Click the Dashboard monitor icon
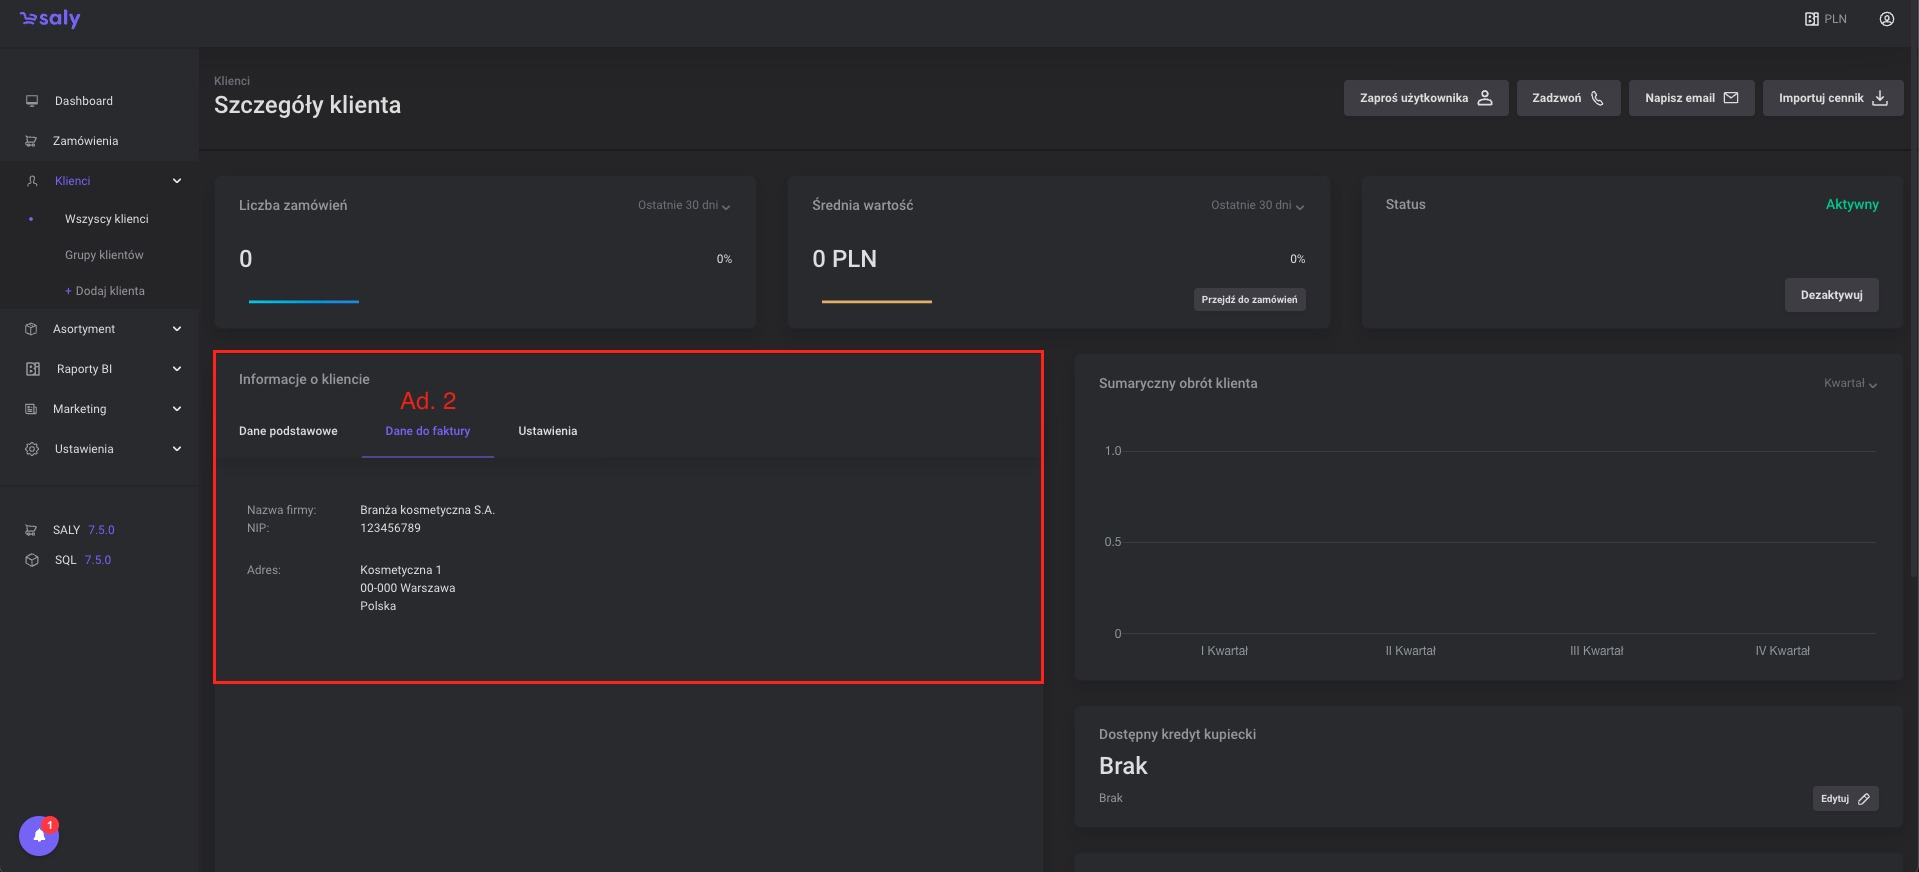This screenshot has height=872, width=1919. point(32,101)
